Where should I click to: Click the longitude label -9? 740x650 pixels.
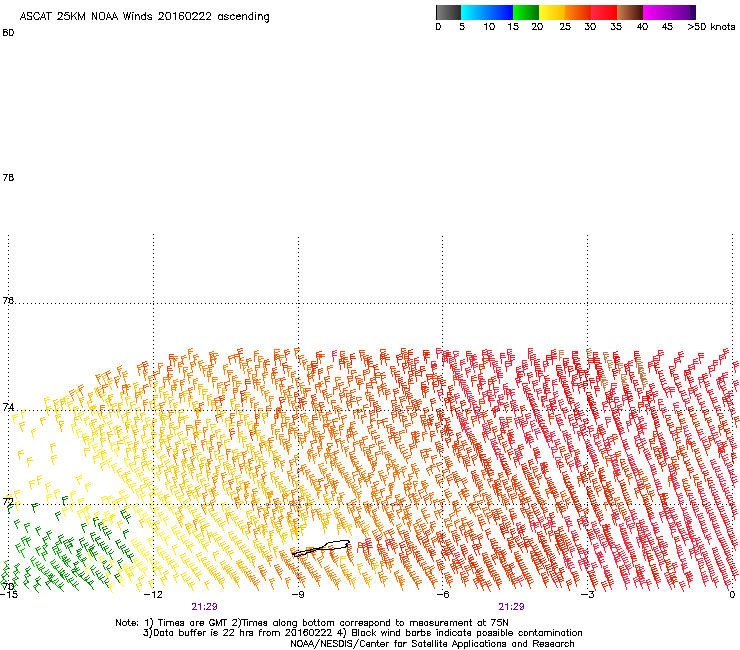pyautogui.click(x=298, y=594)
